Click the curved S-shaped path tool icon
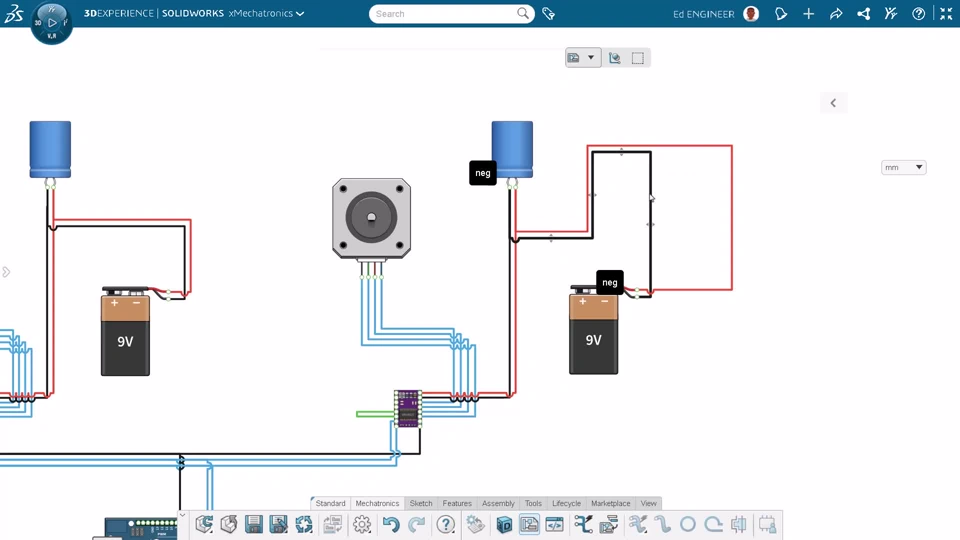Screen dimensions: 960x540 662,524
